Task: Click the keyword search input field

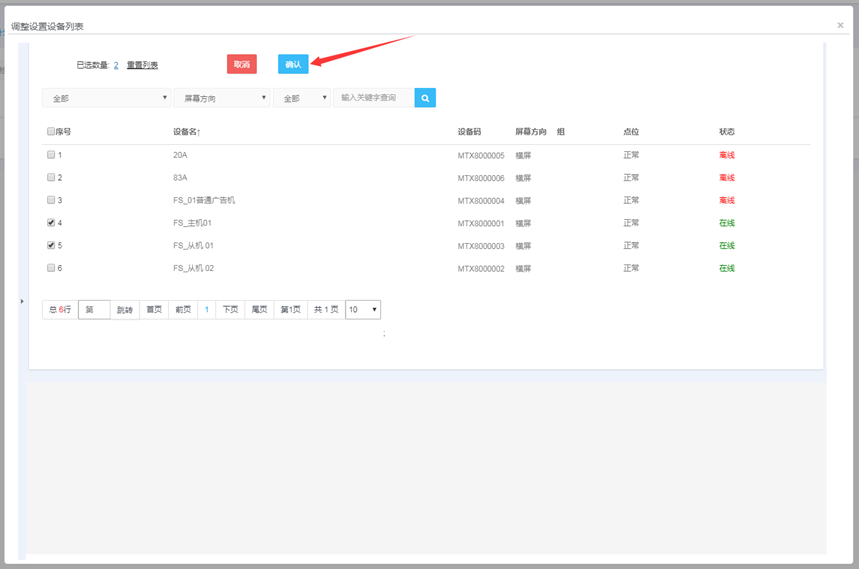Action: coord(372,98)
